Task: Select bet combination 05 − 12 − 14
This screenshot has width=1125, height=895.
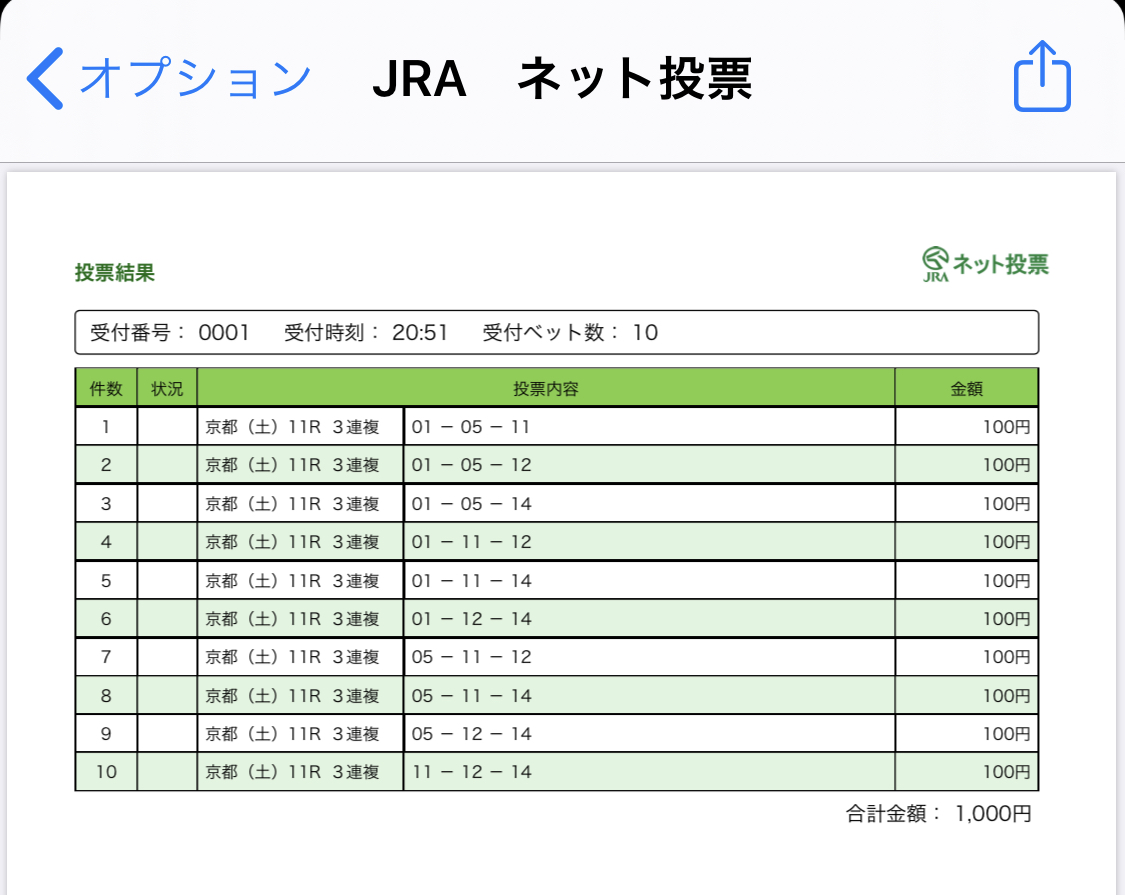Action: pos(471,734)
